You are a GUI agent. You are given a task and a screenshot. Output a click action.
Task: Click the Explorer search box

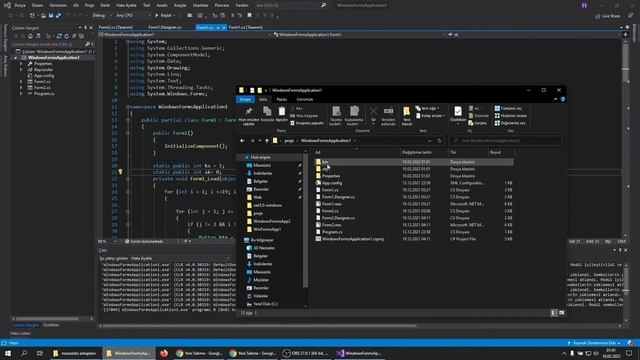pos(506,141)
